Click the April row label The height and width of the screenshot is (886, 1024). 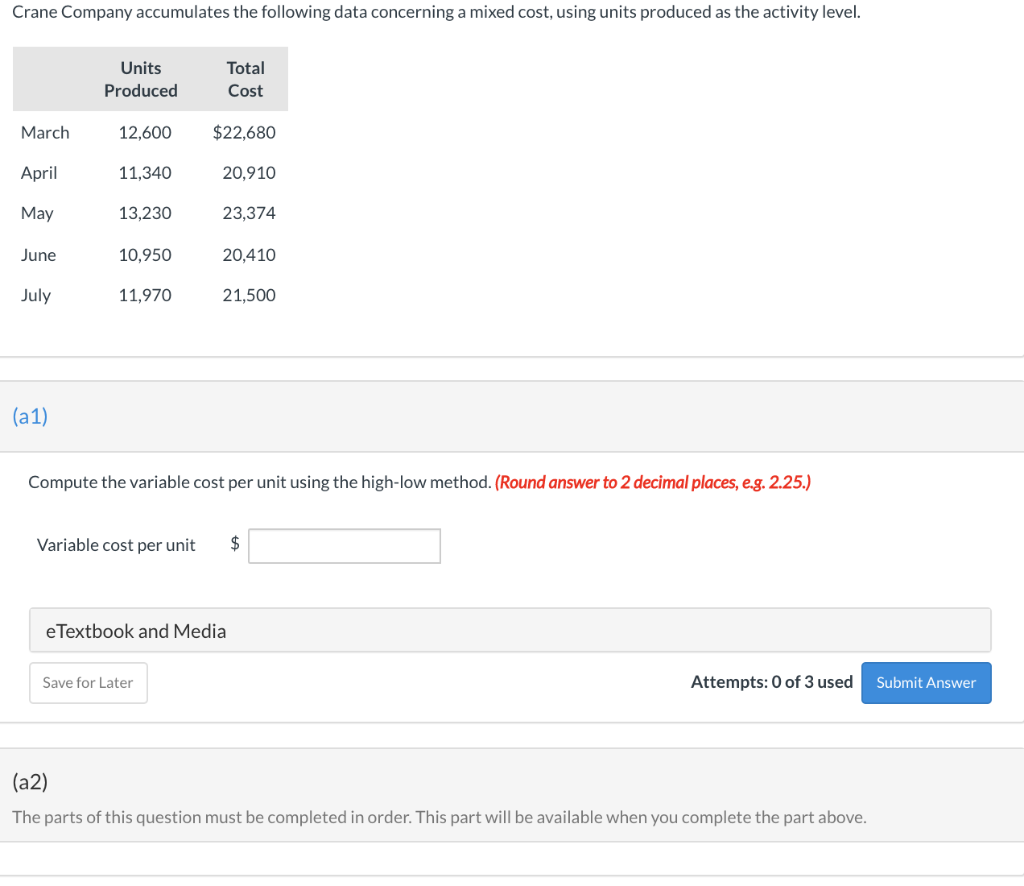(39, 173)
